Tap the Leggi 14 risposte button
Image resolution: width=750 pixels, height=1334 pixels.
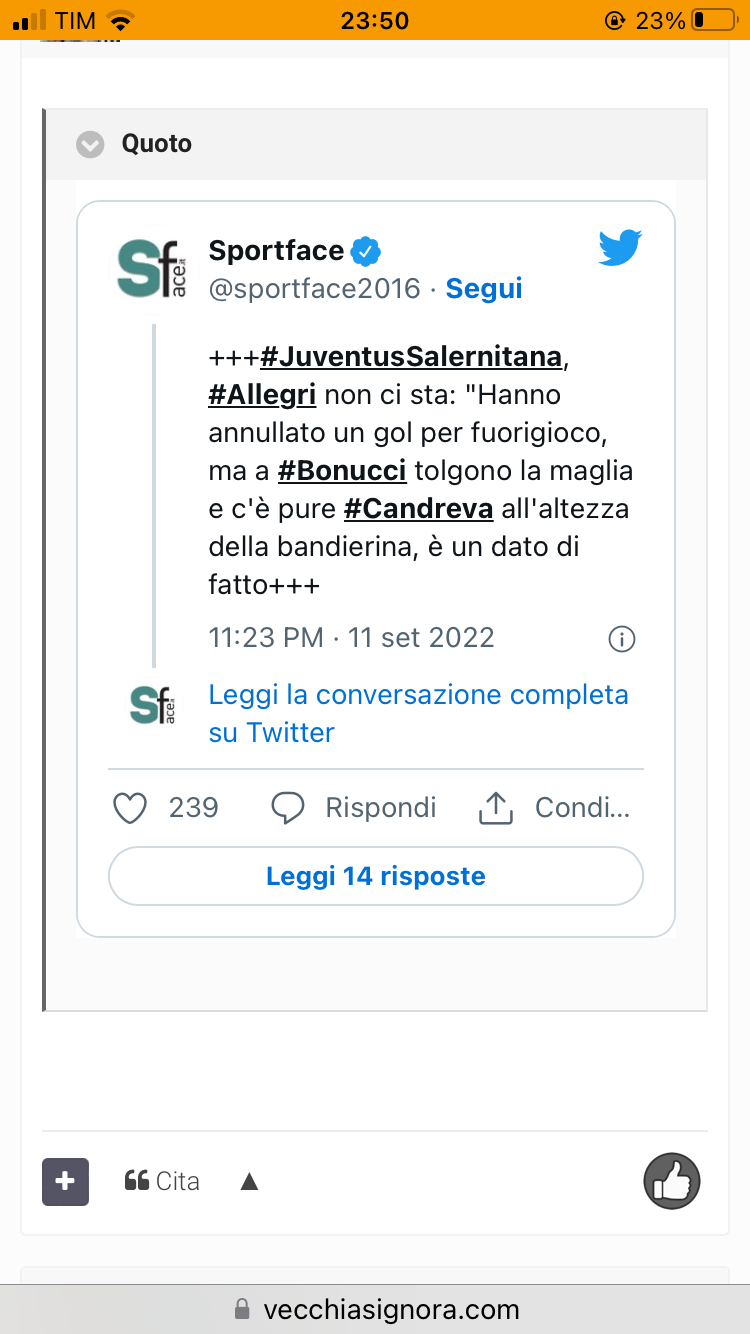[x=376, y=877]
